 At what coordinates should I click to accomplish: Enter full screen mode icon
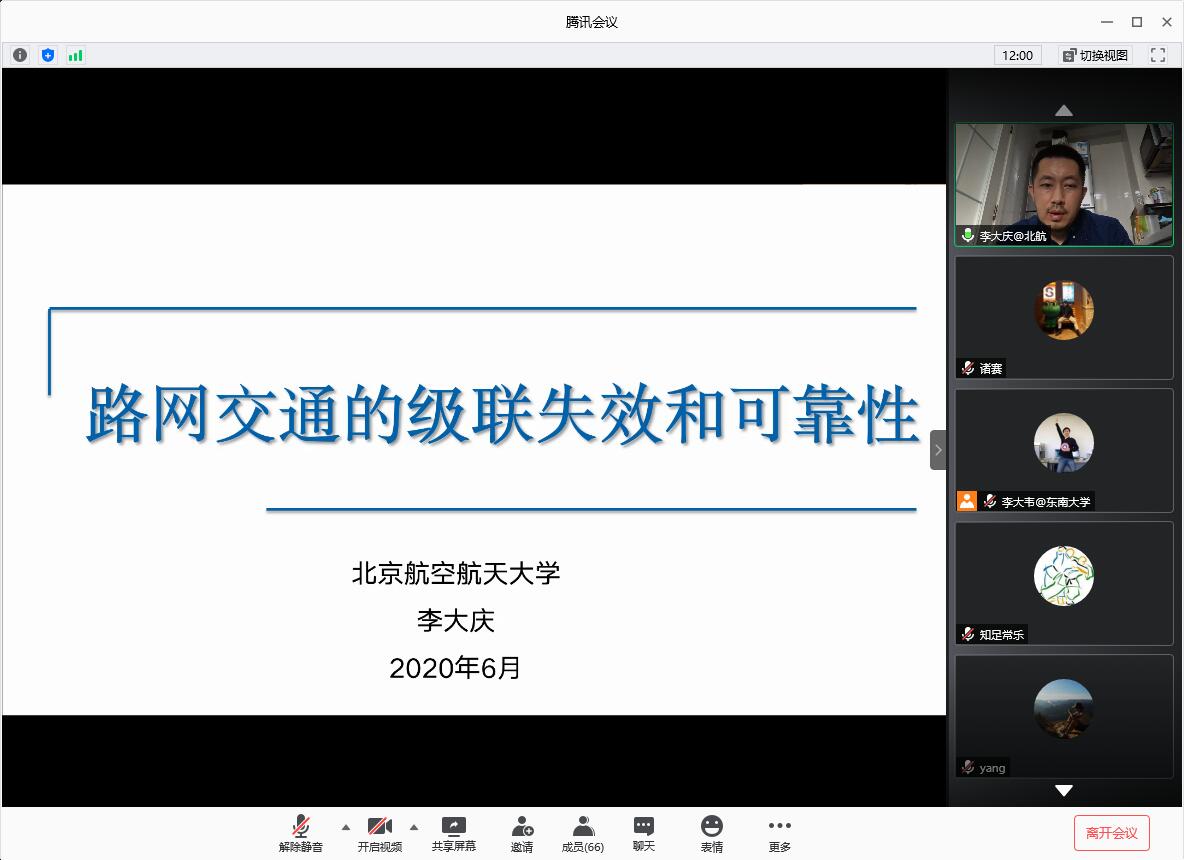1158,55
